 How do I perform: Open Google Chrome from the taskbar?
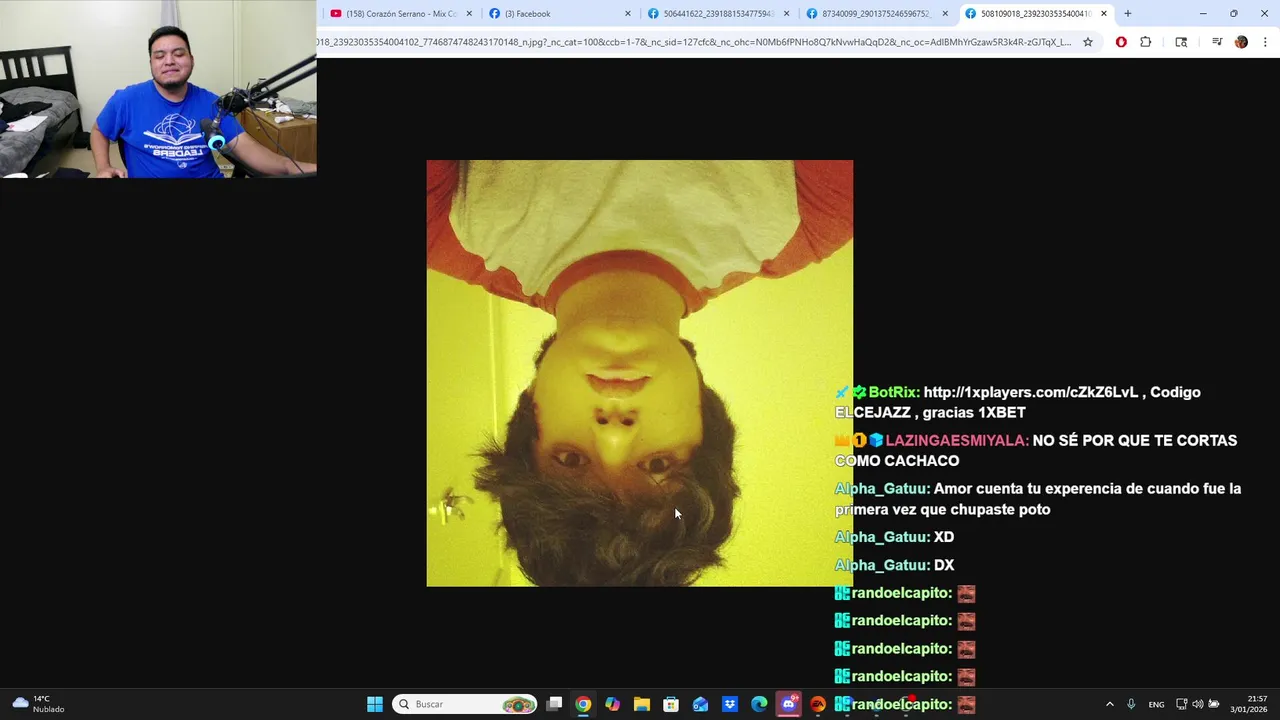[x=583, y=704]
